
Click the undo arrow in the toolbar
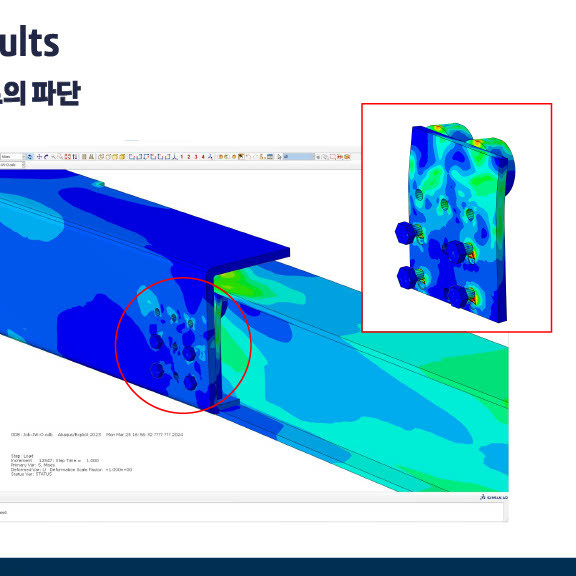[x=248, y=157]
